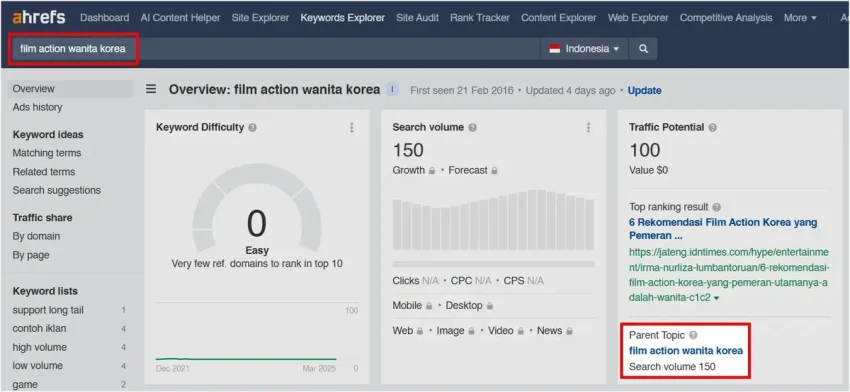Open the hamburger menu beside Overview title
The height and width of the screenshot is (392, 850).
tap(151, 89)
